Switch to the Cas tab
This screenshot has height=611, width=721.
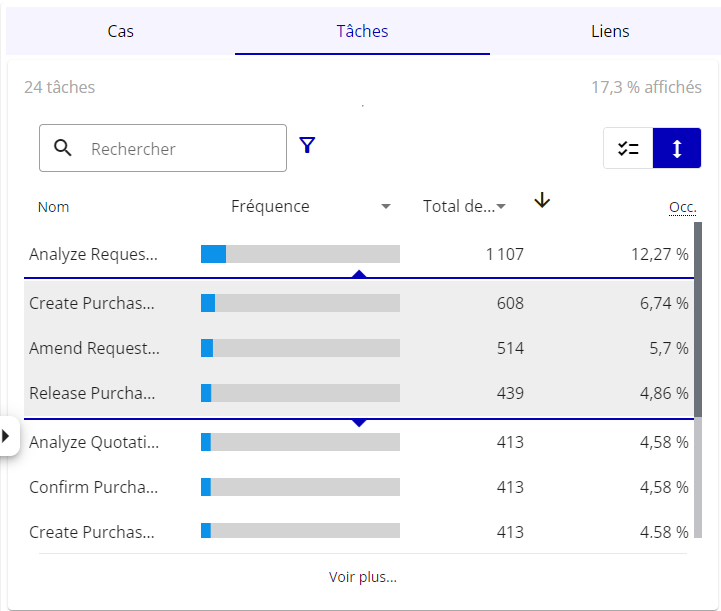pyautogui.click(x=121, y=31)
